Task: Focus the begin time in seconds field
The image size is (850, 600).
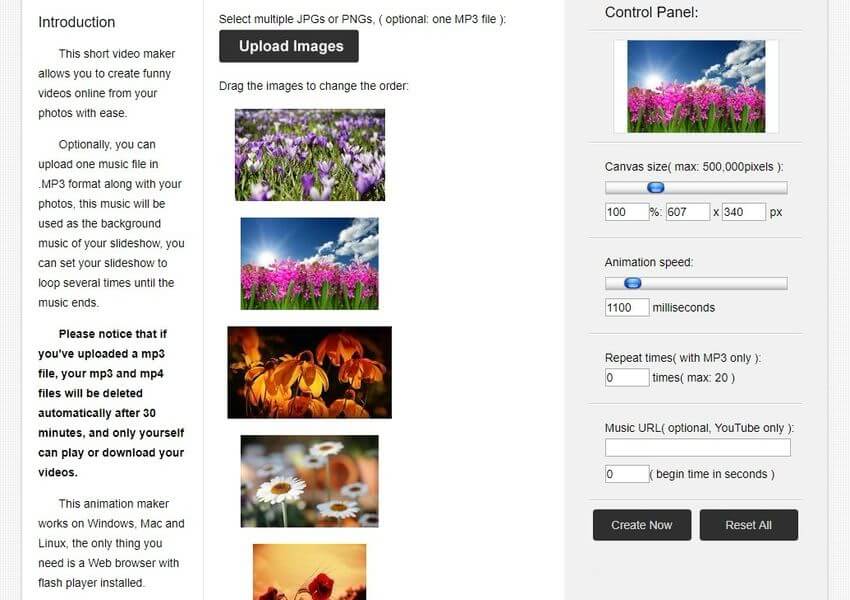Action: pyautogui.click(x=627, y=474)
